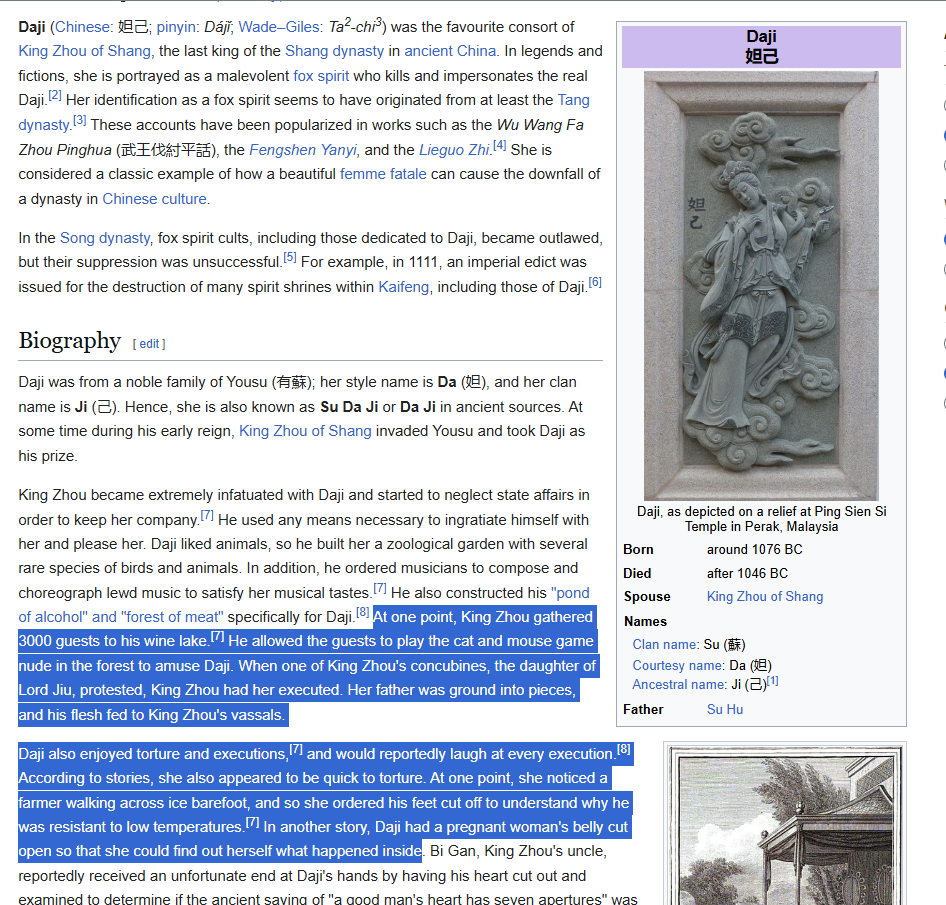Open the Su Hu father link

pos(725,710)
